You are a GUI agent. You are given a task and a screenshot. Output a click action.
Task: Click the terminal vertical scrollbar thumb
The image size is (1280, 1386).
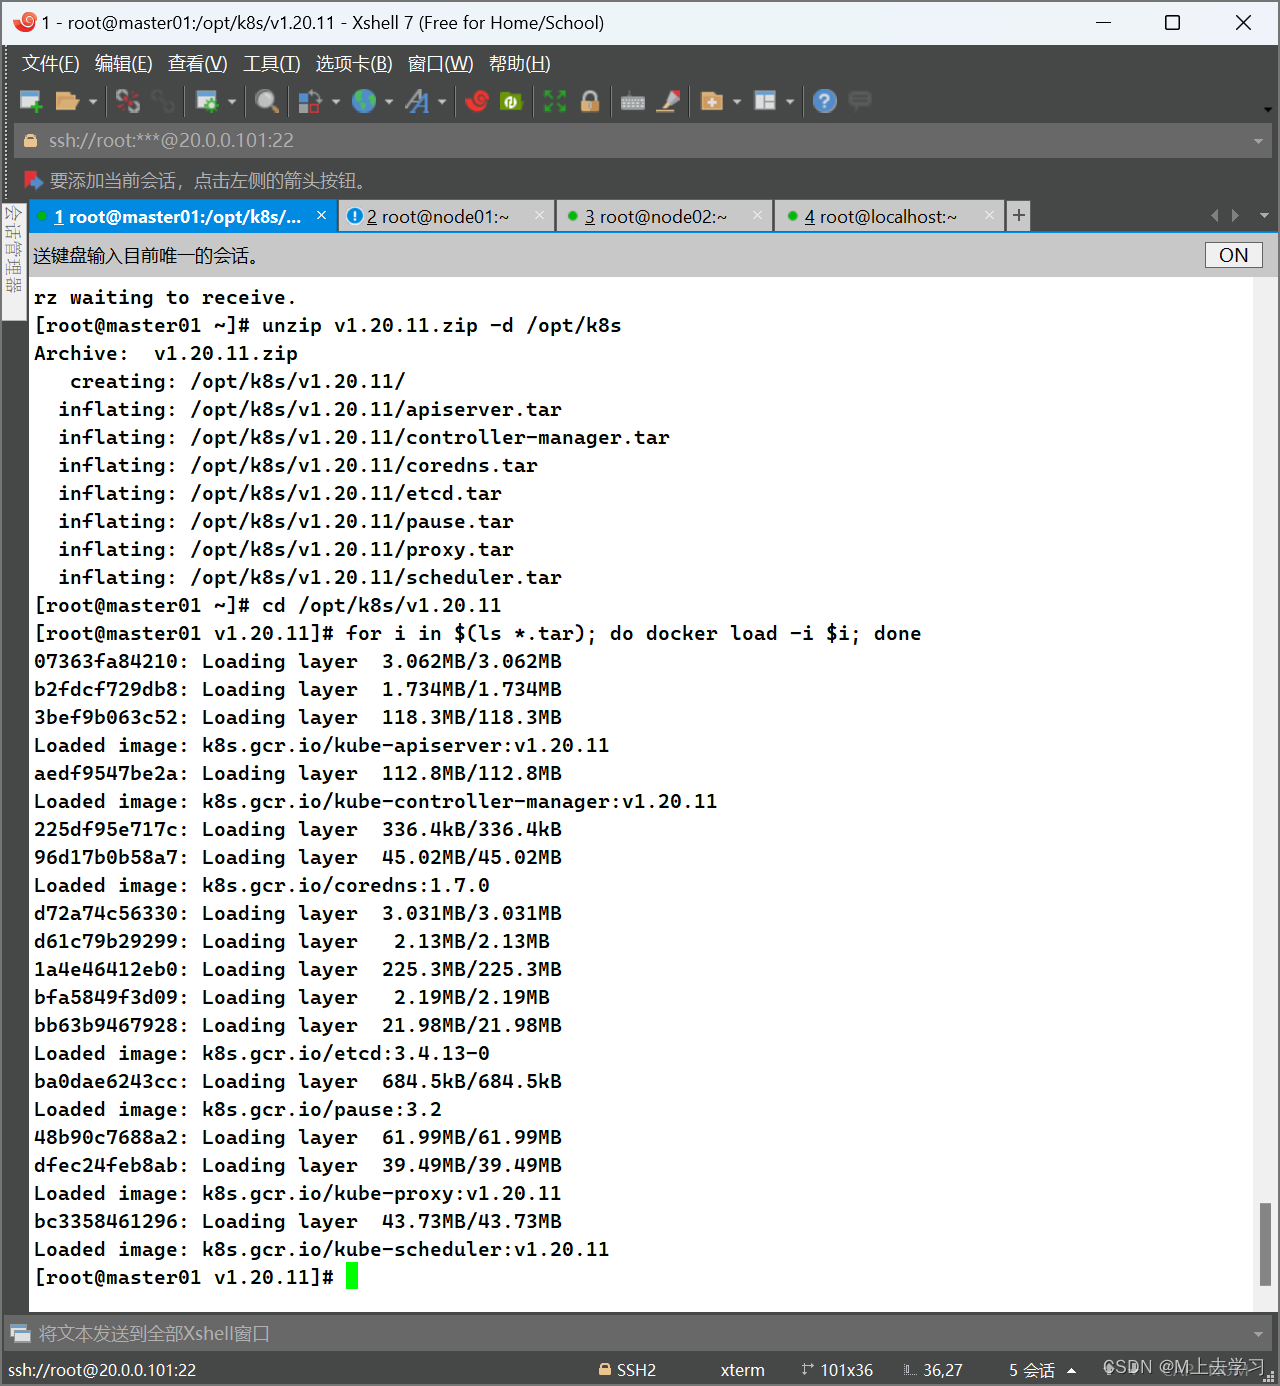(1265, 1243)
